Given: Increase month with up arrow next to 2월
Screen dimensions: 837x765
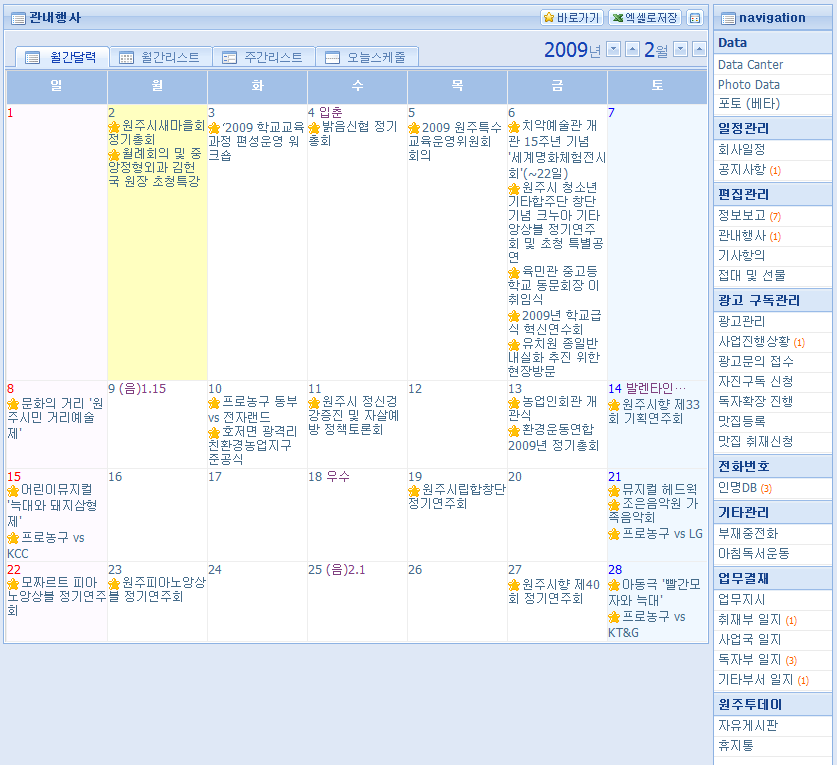Looking at the screenshot, I should (699, 50).
